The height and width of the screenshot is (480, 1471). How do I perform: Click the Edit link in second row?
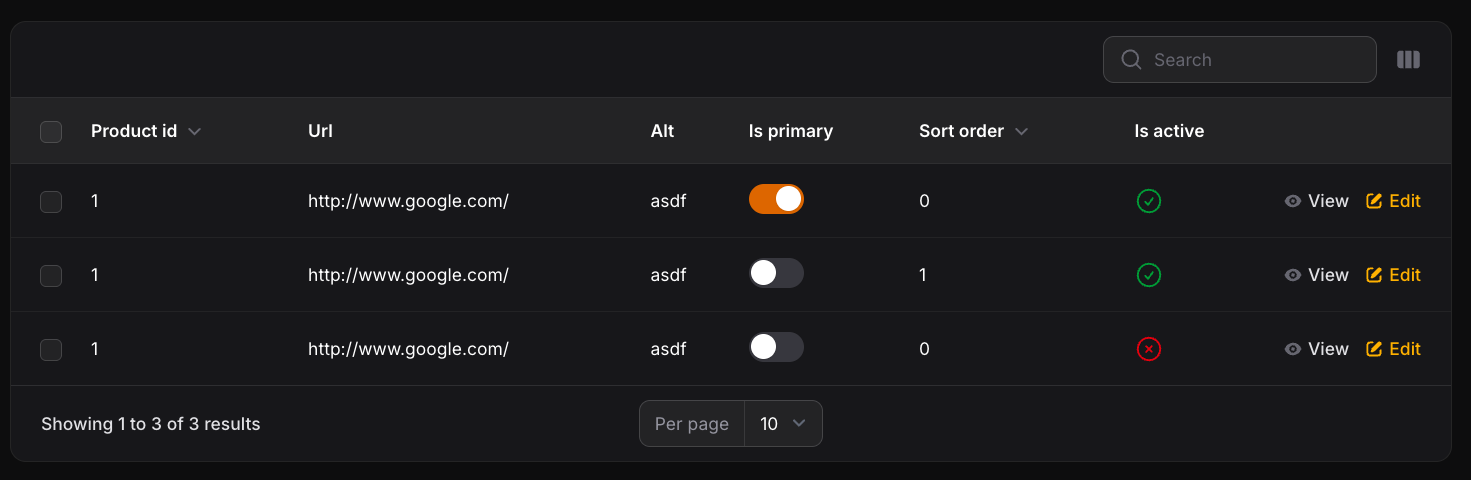point(1393,275)
